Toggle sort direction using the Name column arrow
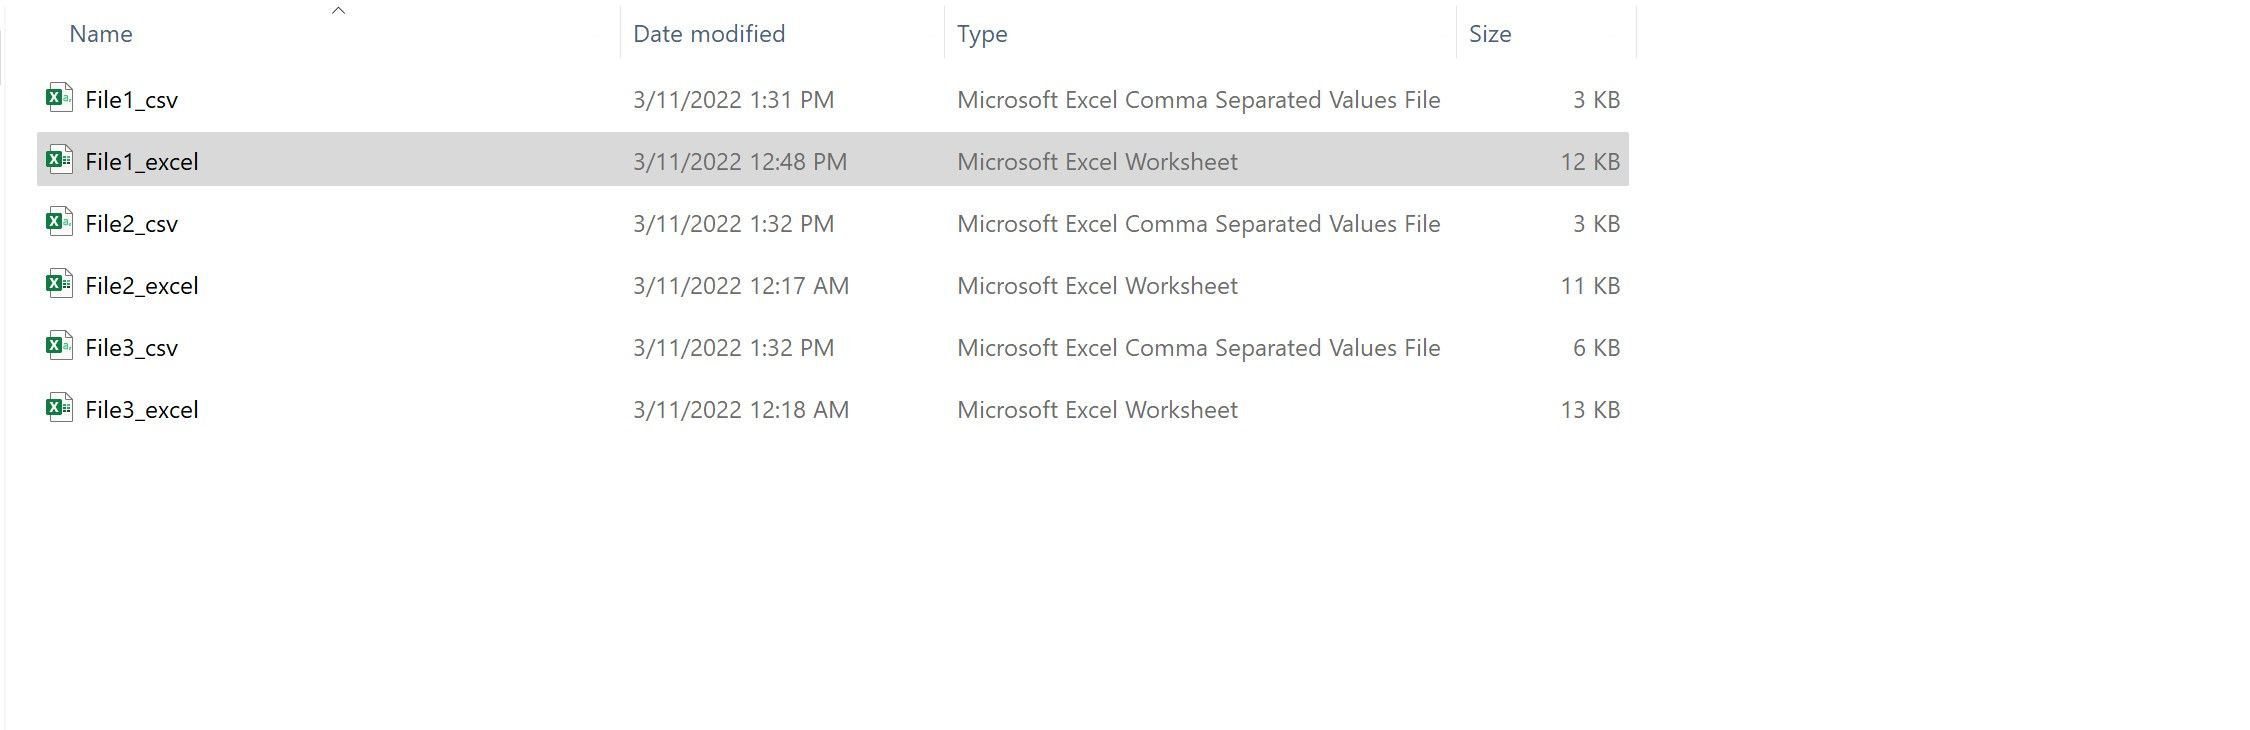Screen dimensions: 2250x730 (338, 10)
